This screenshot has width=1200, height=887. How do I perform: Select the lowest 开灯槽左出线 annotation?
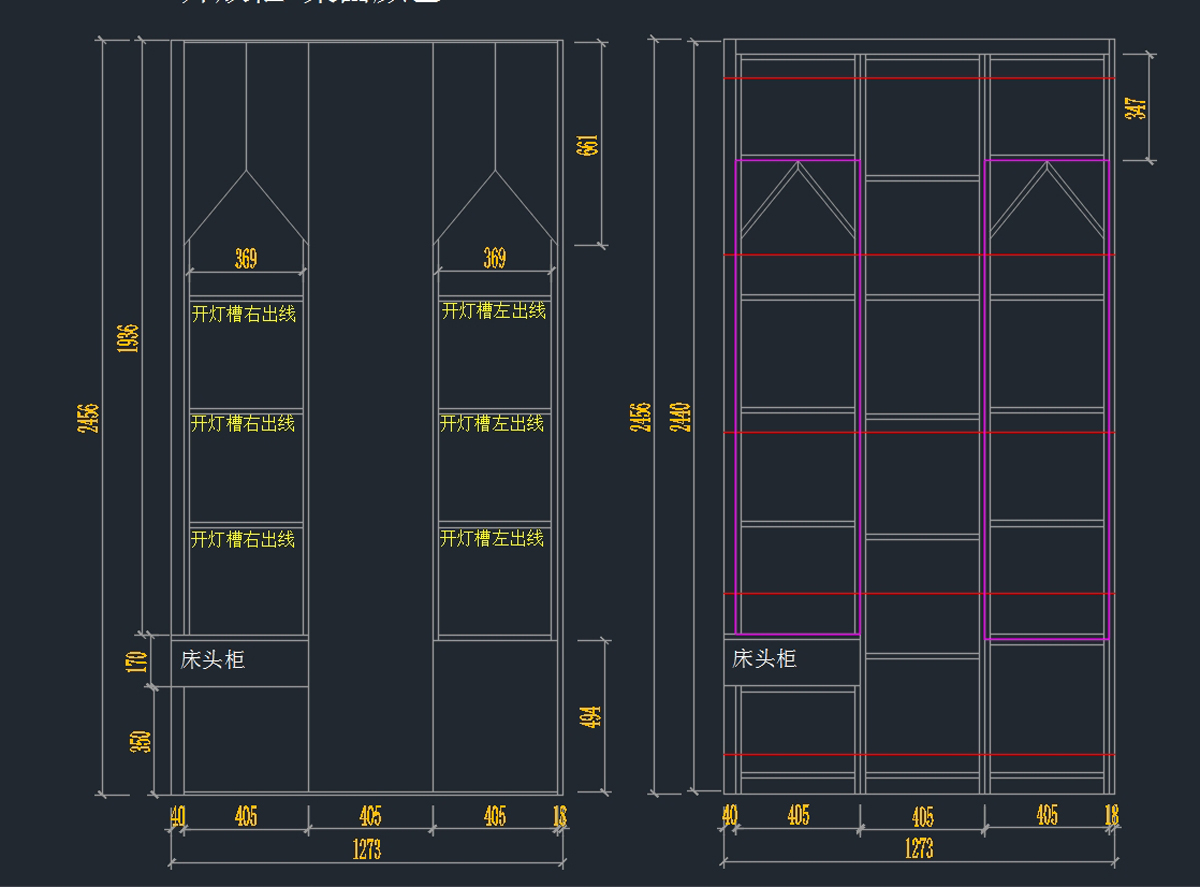(x=492, y=539)
